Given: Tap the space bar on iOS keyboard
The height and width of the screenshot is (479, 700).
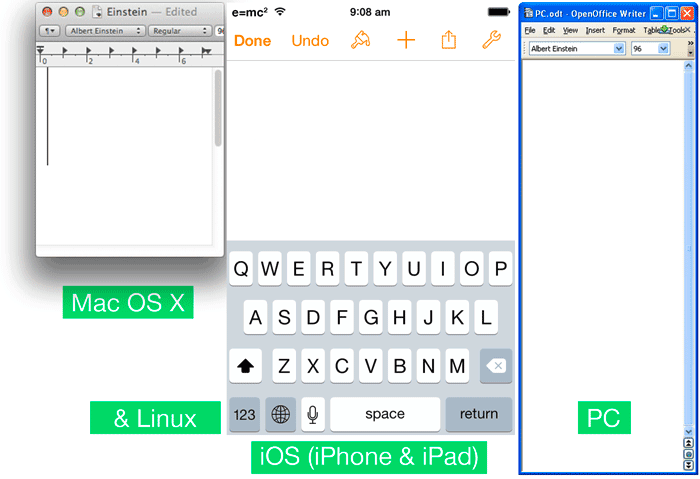Looking at the screenshot, I should 385,414.
